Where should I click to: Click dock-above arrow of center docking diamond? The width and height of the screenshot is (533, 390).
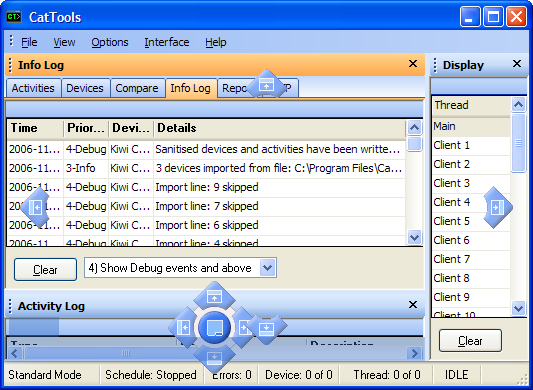click(x=214, y=296)
